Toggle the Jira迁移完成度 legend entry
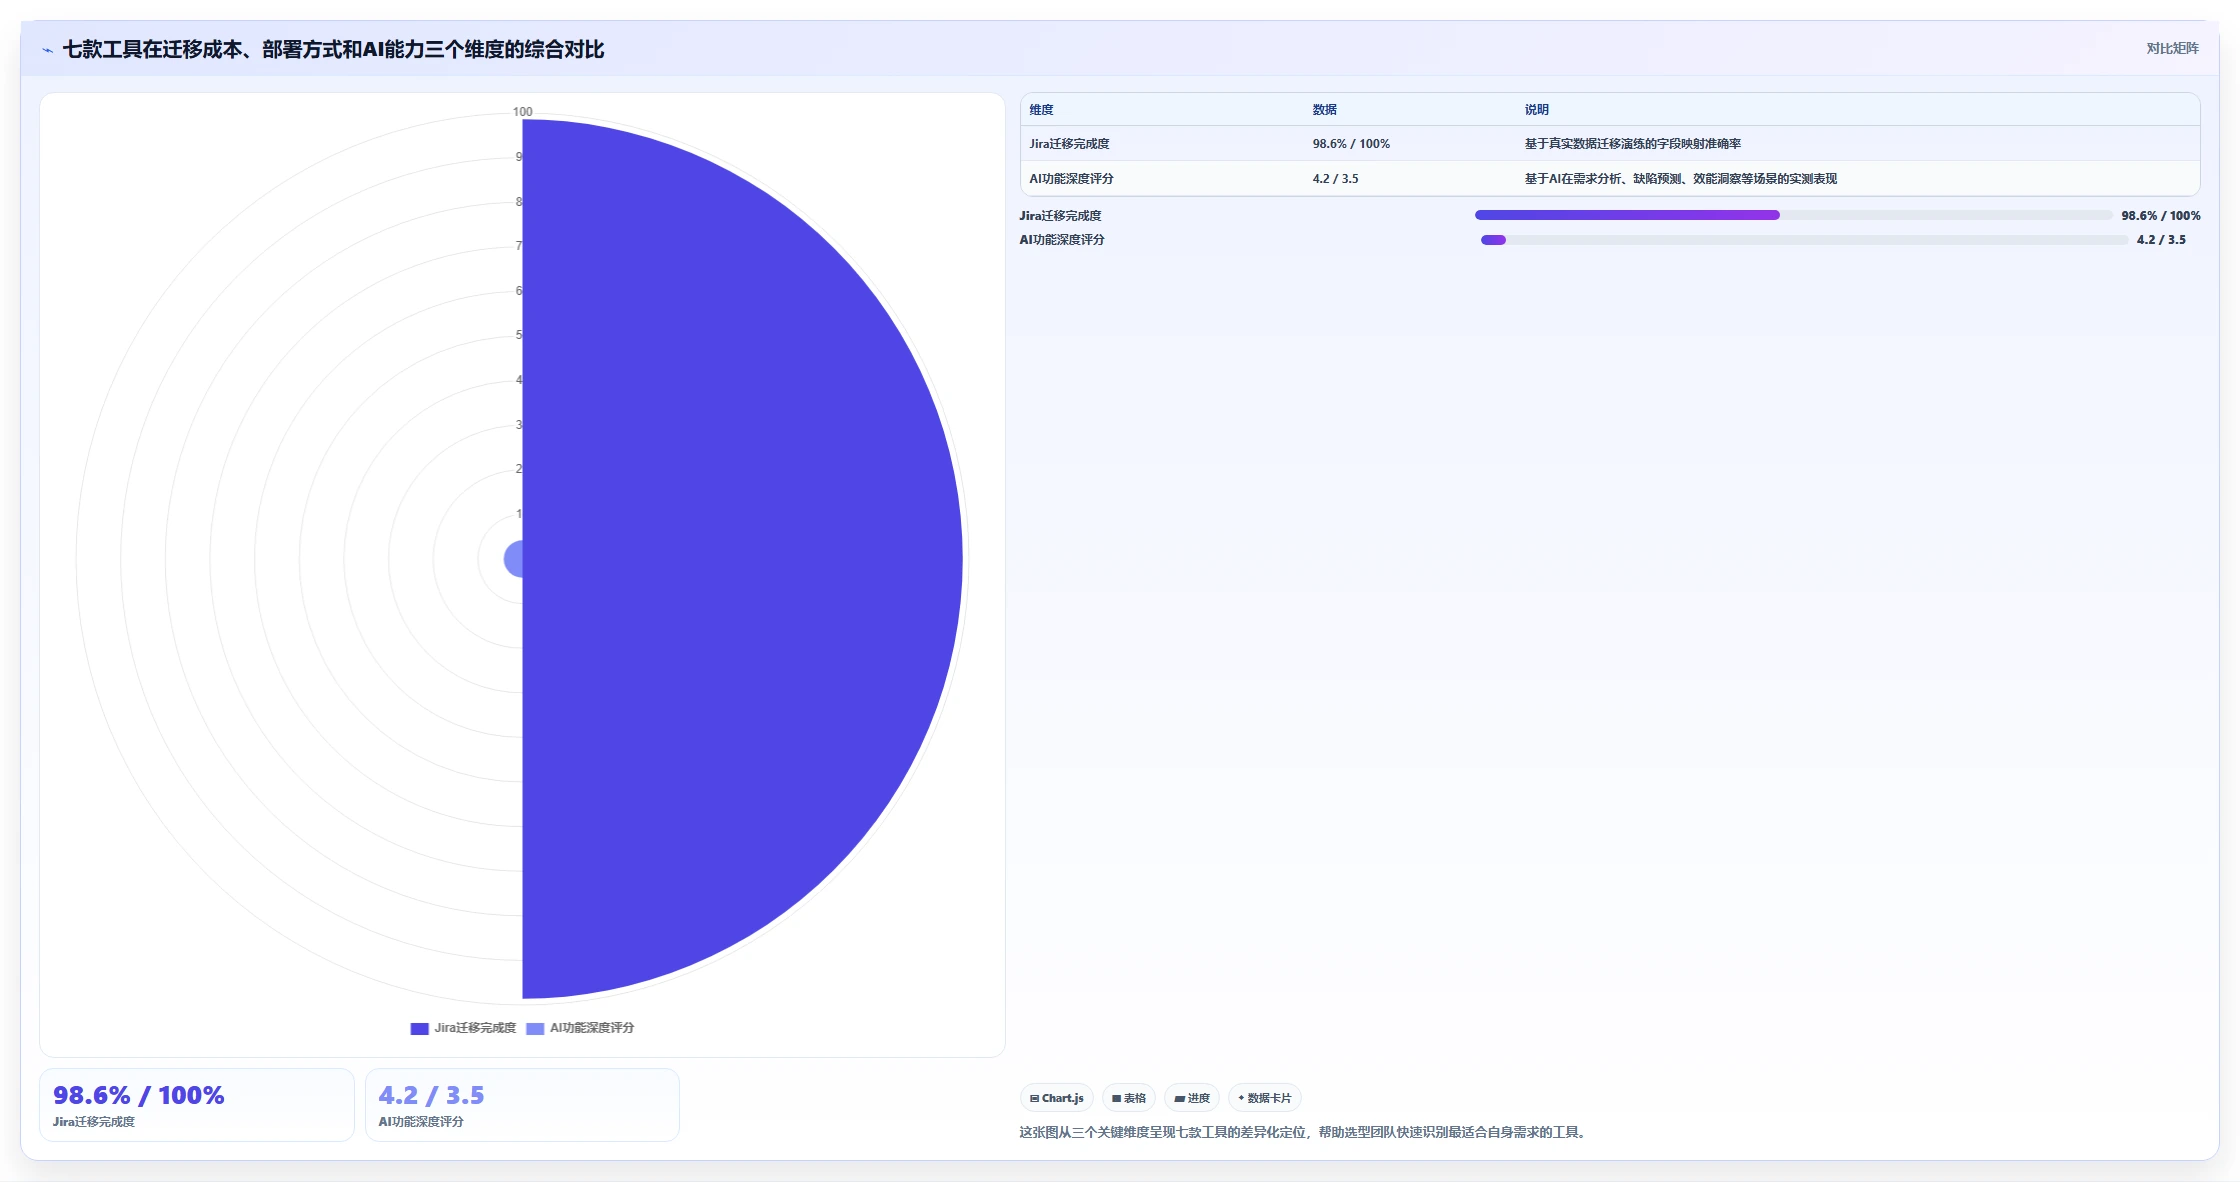 point(463,1028)
